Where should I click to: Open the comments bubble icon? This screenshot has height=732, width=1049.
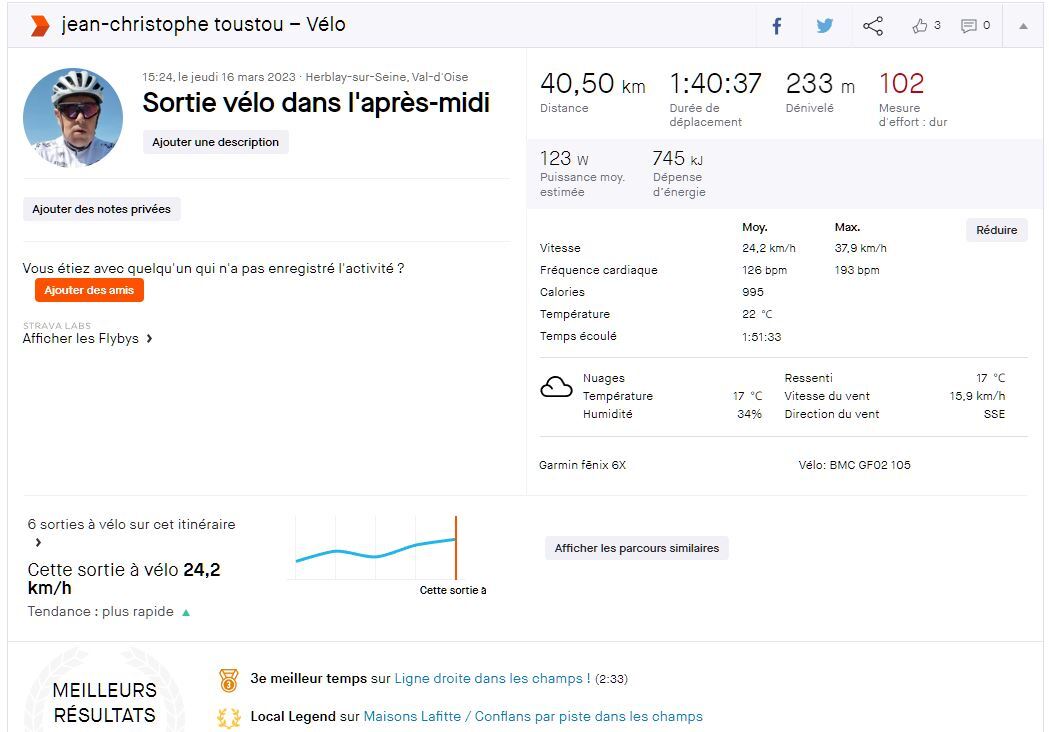968,26
